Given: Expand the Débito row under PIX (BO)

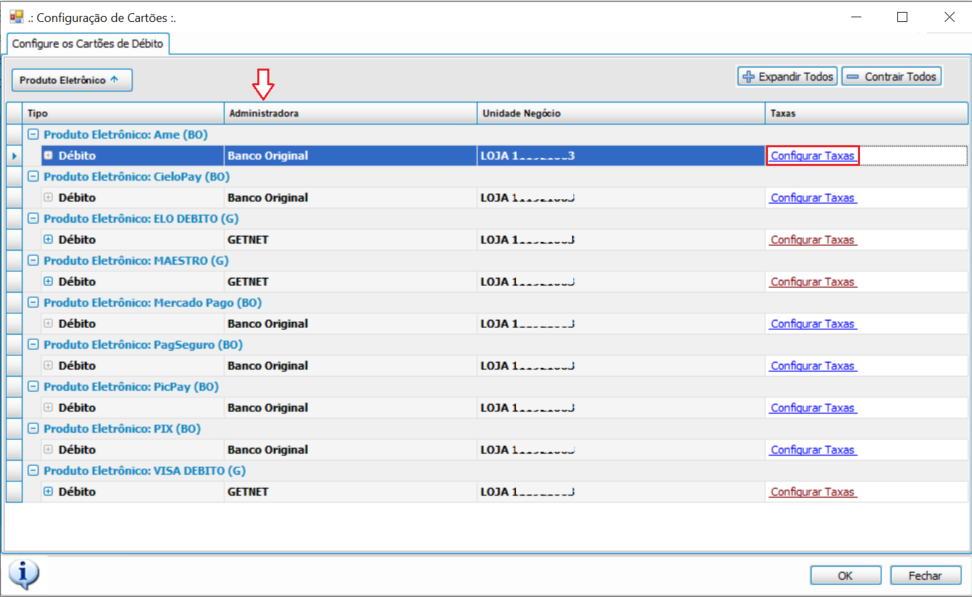Looking at the screenshot, I should pos(48,449).
